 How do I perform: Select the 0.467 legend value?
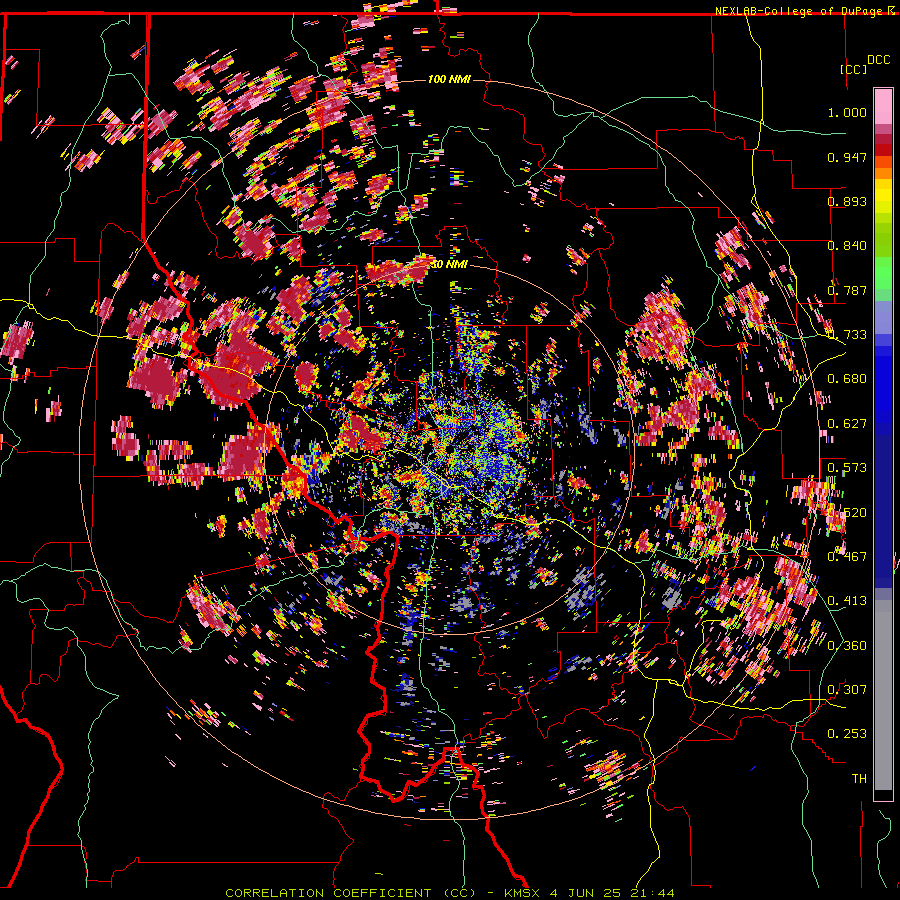point(847,557)
